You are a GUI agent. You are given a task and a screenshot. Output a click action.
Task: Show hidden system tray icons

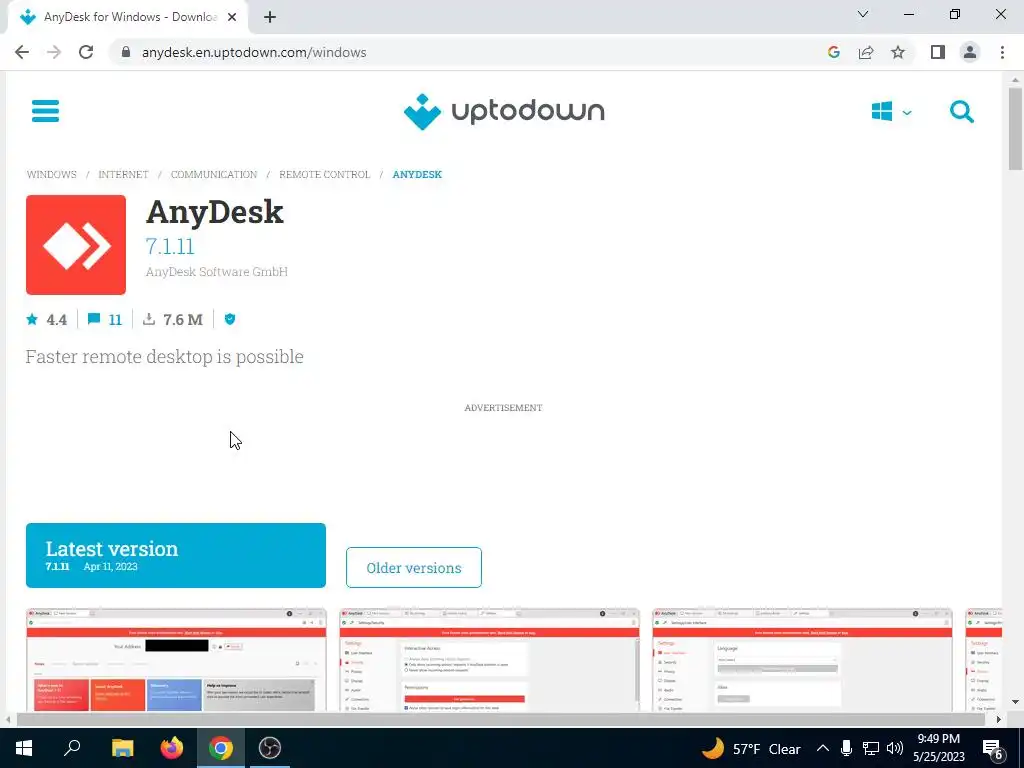coord(823,748)
